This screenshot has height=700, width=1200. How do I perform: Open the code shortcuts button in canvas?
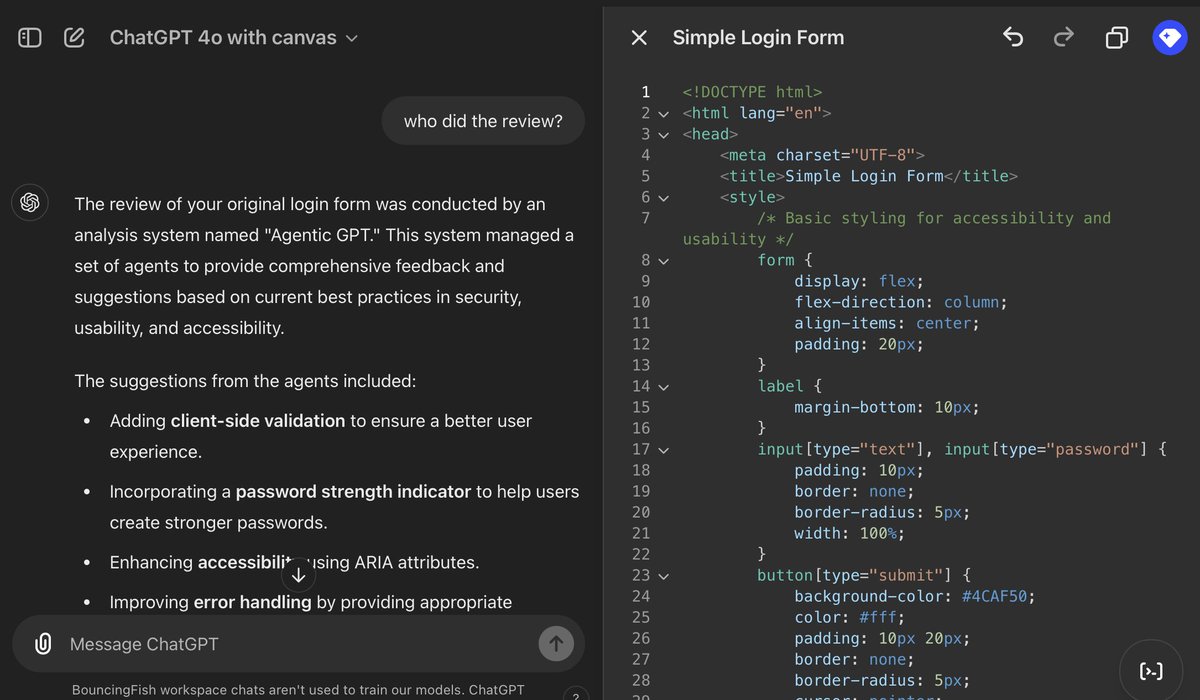pyautogui.click(x=1152, y=670)
